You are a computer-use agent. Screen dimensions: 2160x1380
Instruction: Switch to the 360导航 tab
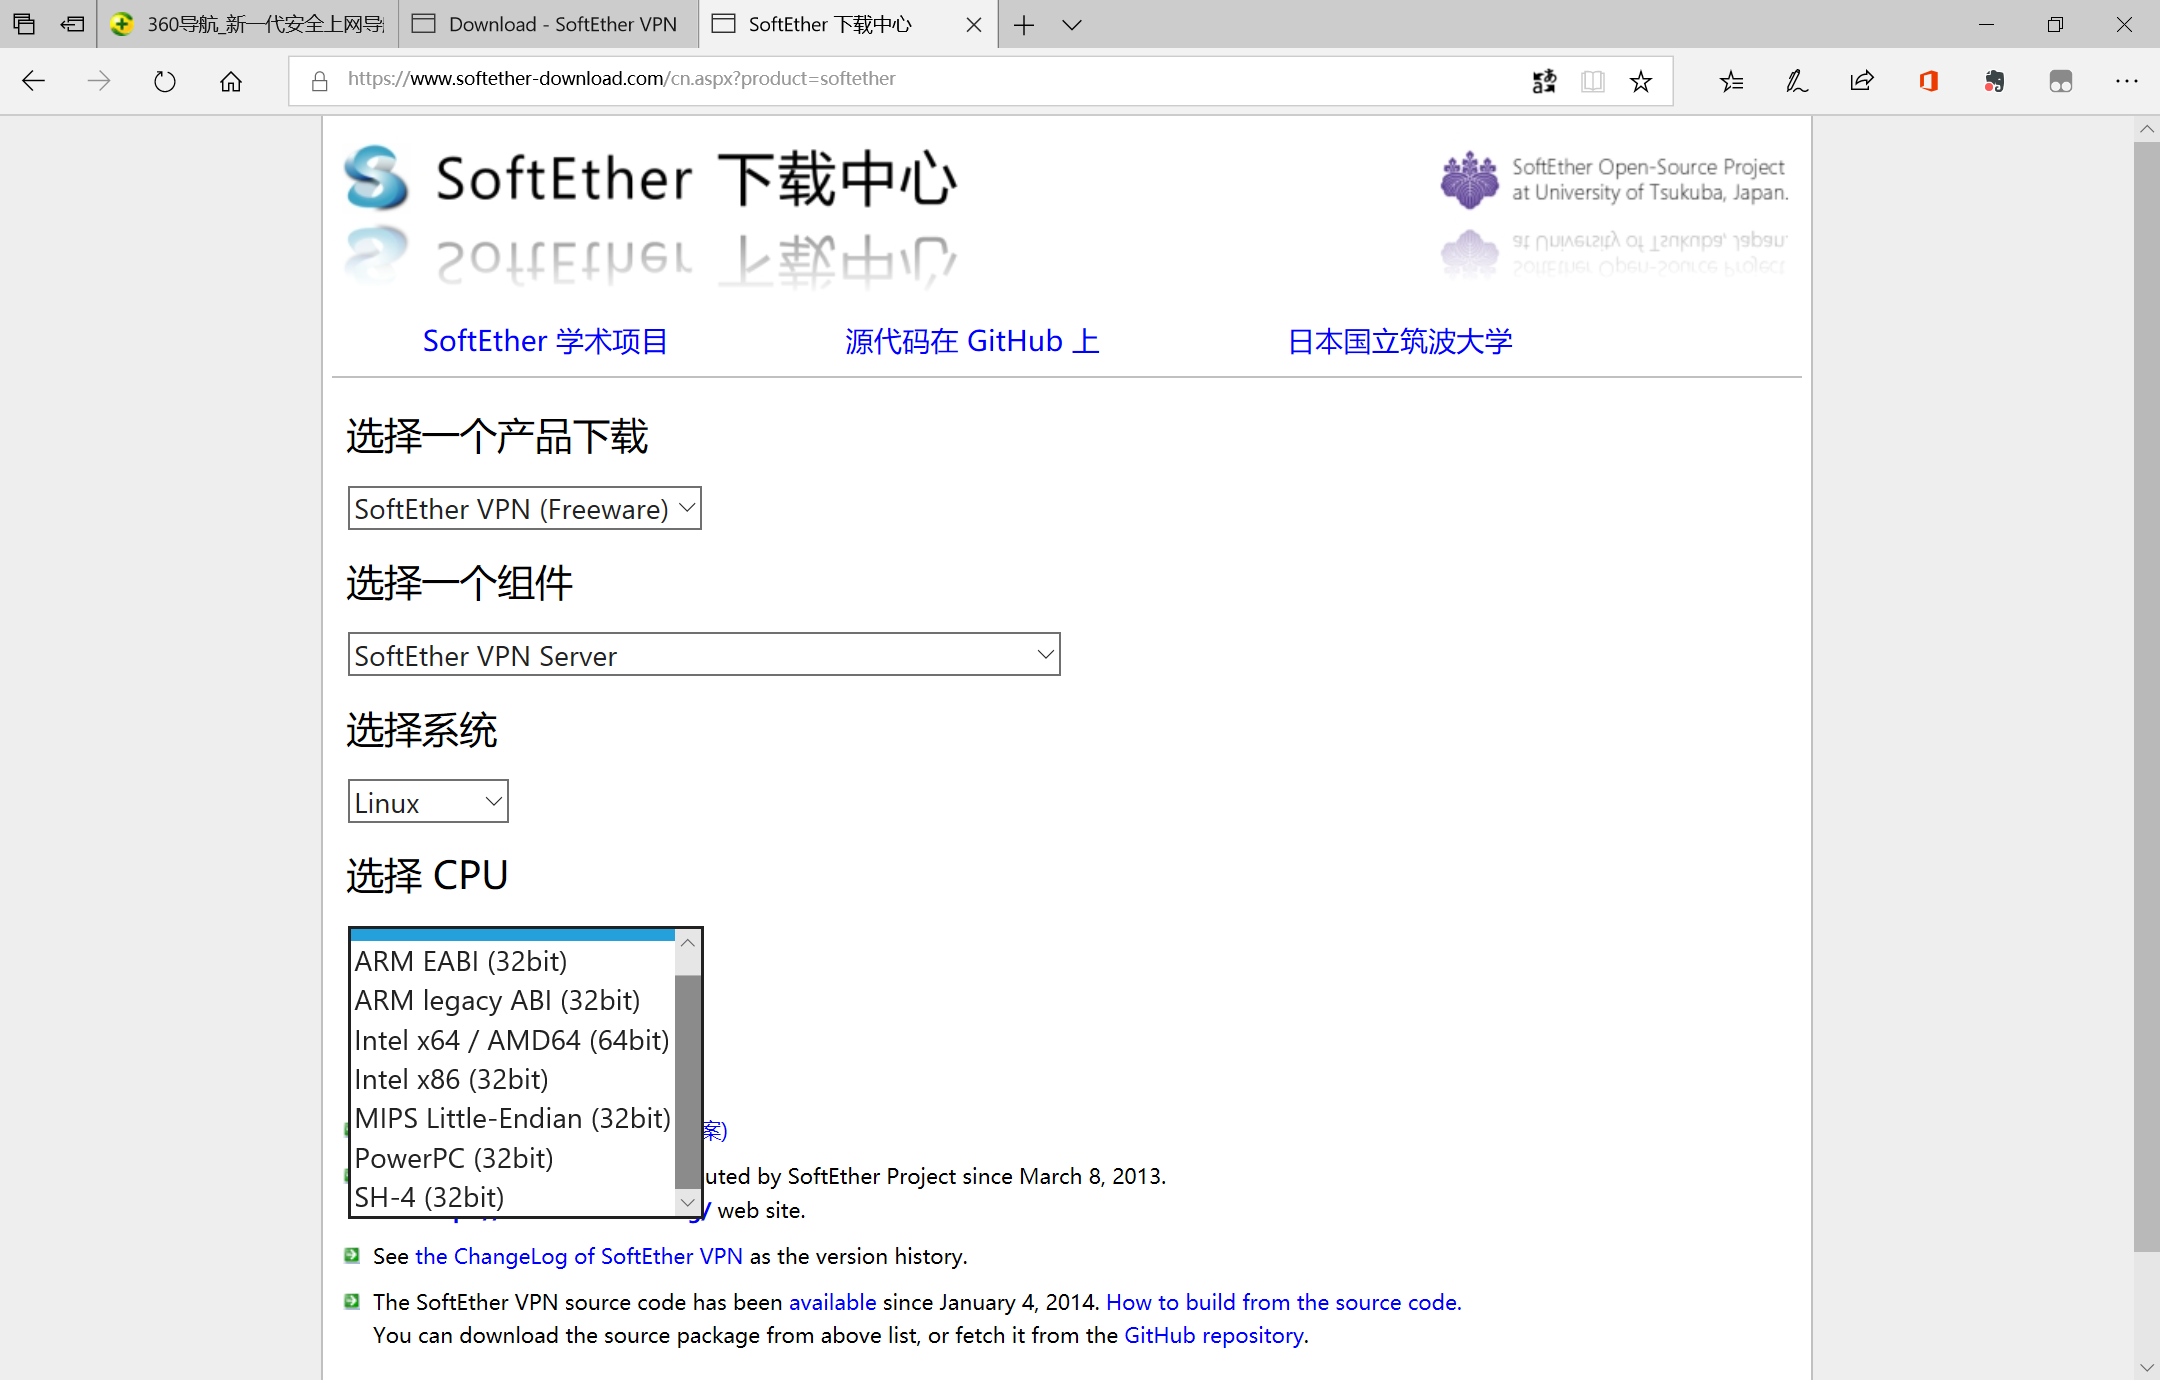tap(248, 24)
